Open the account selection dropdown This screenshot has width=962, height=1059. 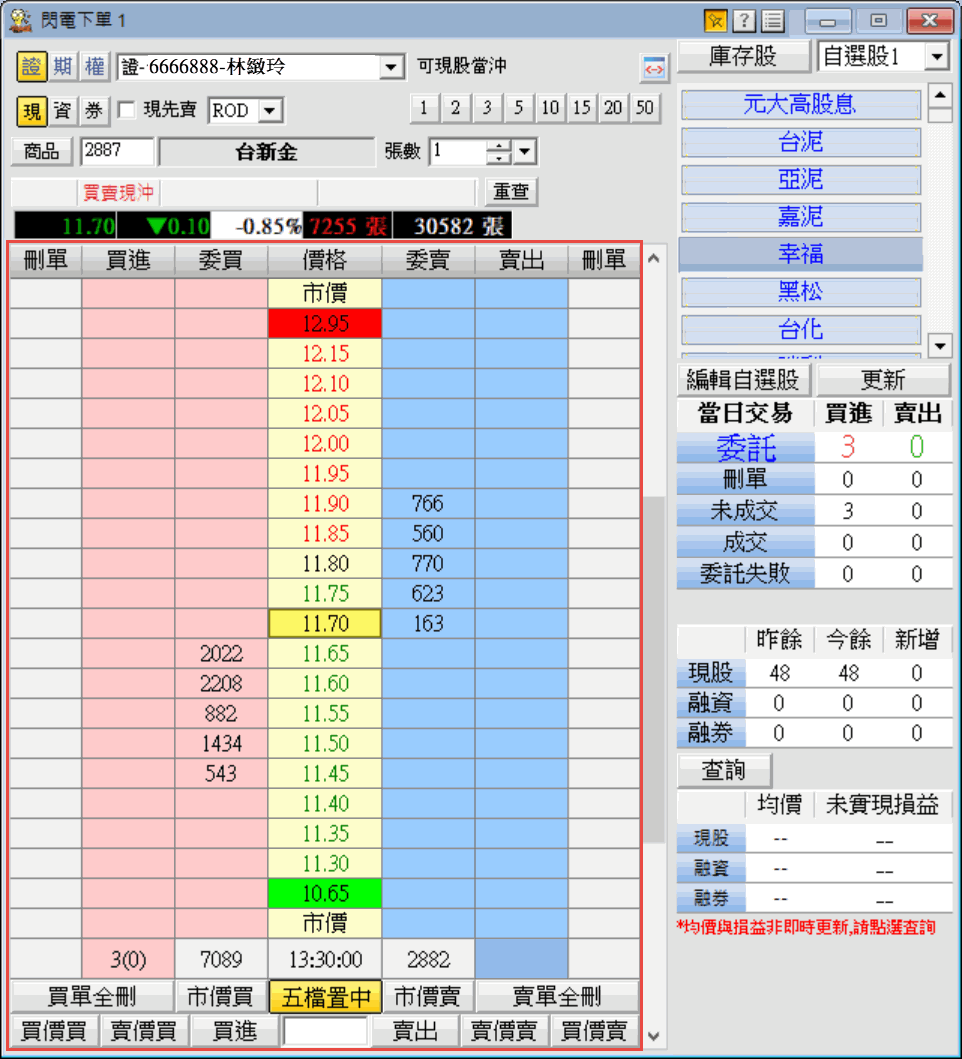pos(390,68)
